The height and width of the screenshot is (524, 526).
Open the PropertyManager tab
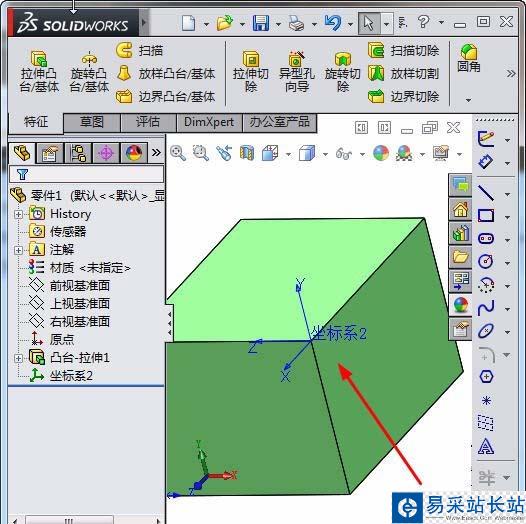point(50,153)
